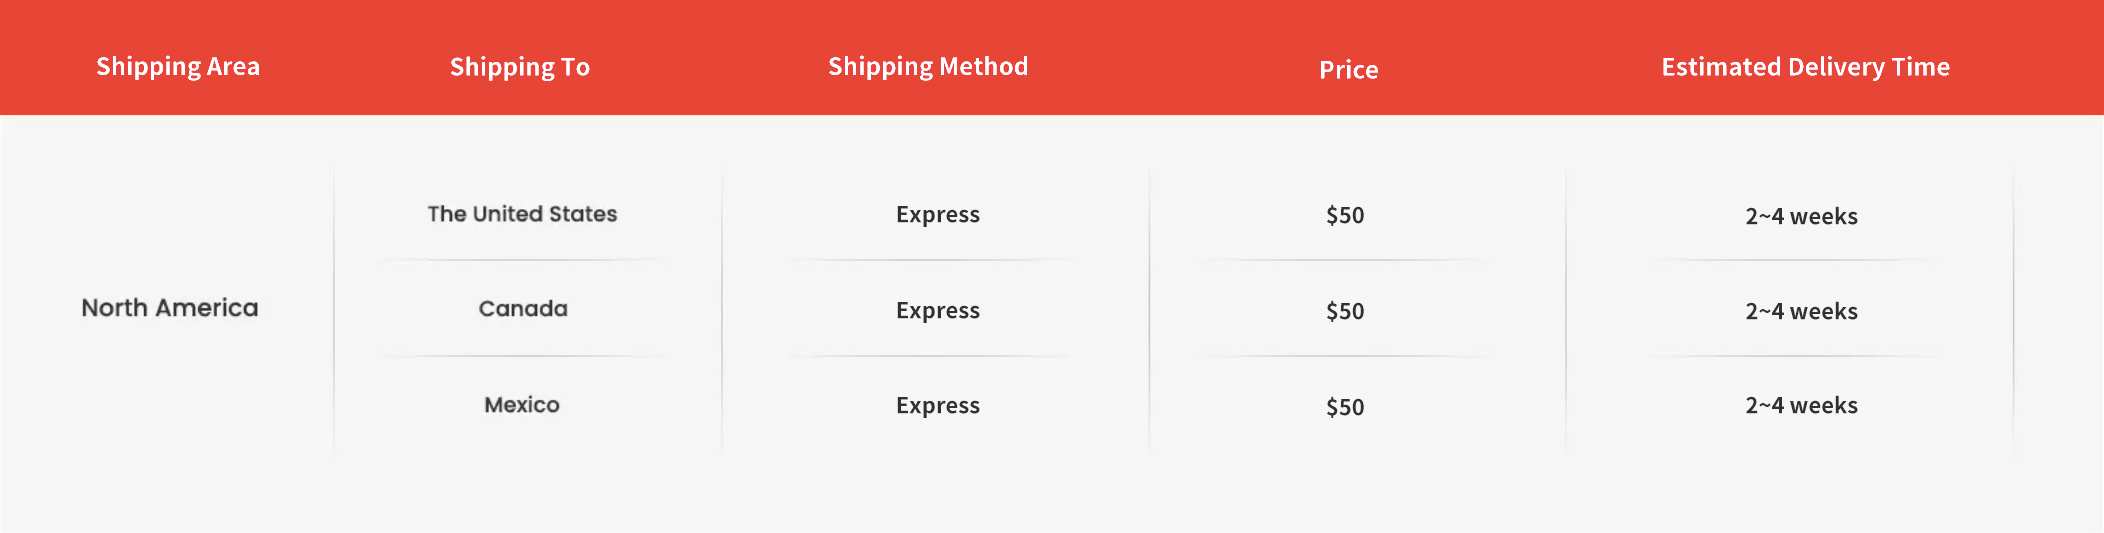Viewport: 2104px width, 533px height.
Task: Select the Canada destination cell
Action: (523, 309)
